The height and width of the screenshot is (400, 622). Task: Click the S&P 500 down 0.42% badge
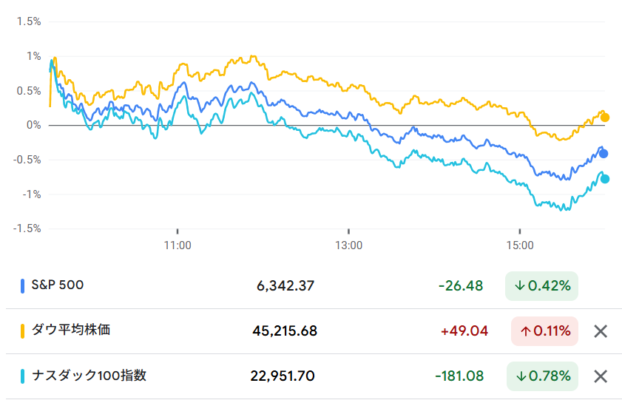point(542,286)
